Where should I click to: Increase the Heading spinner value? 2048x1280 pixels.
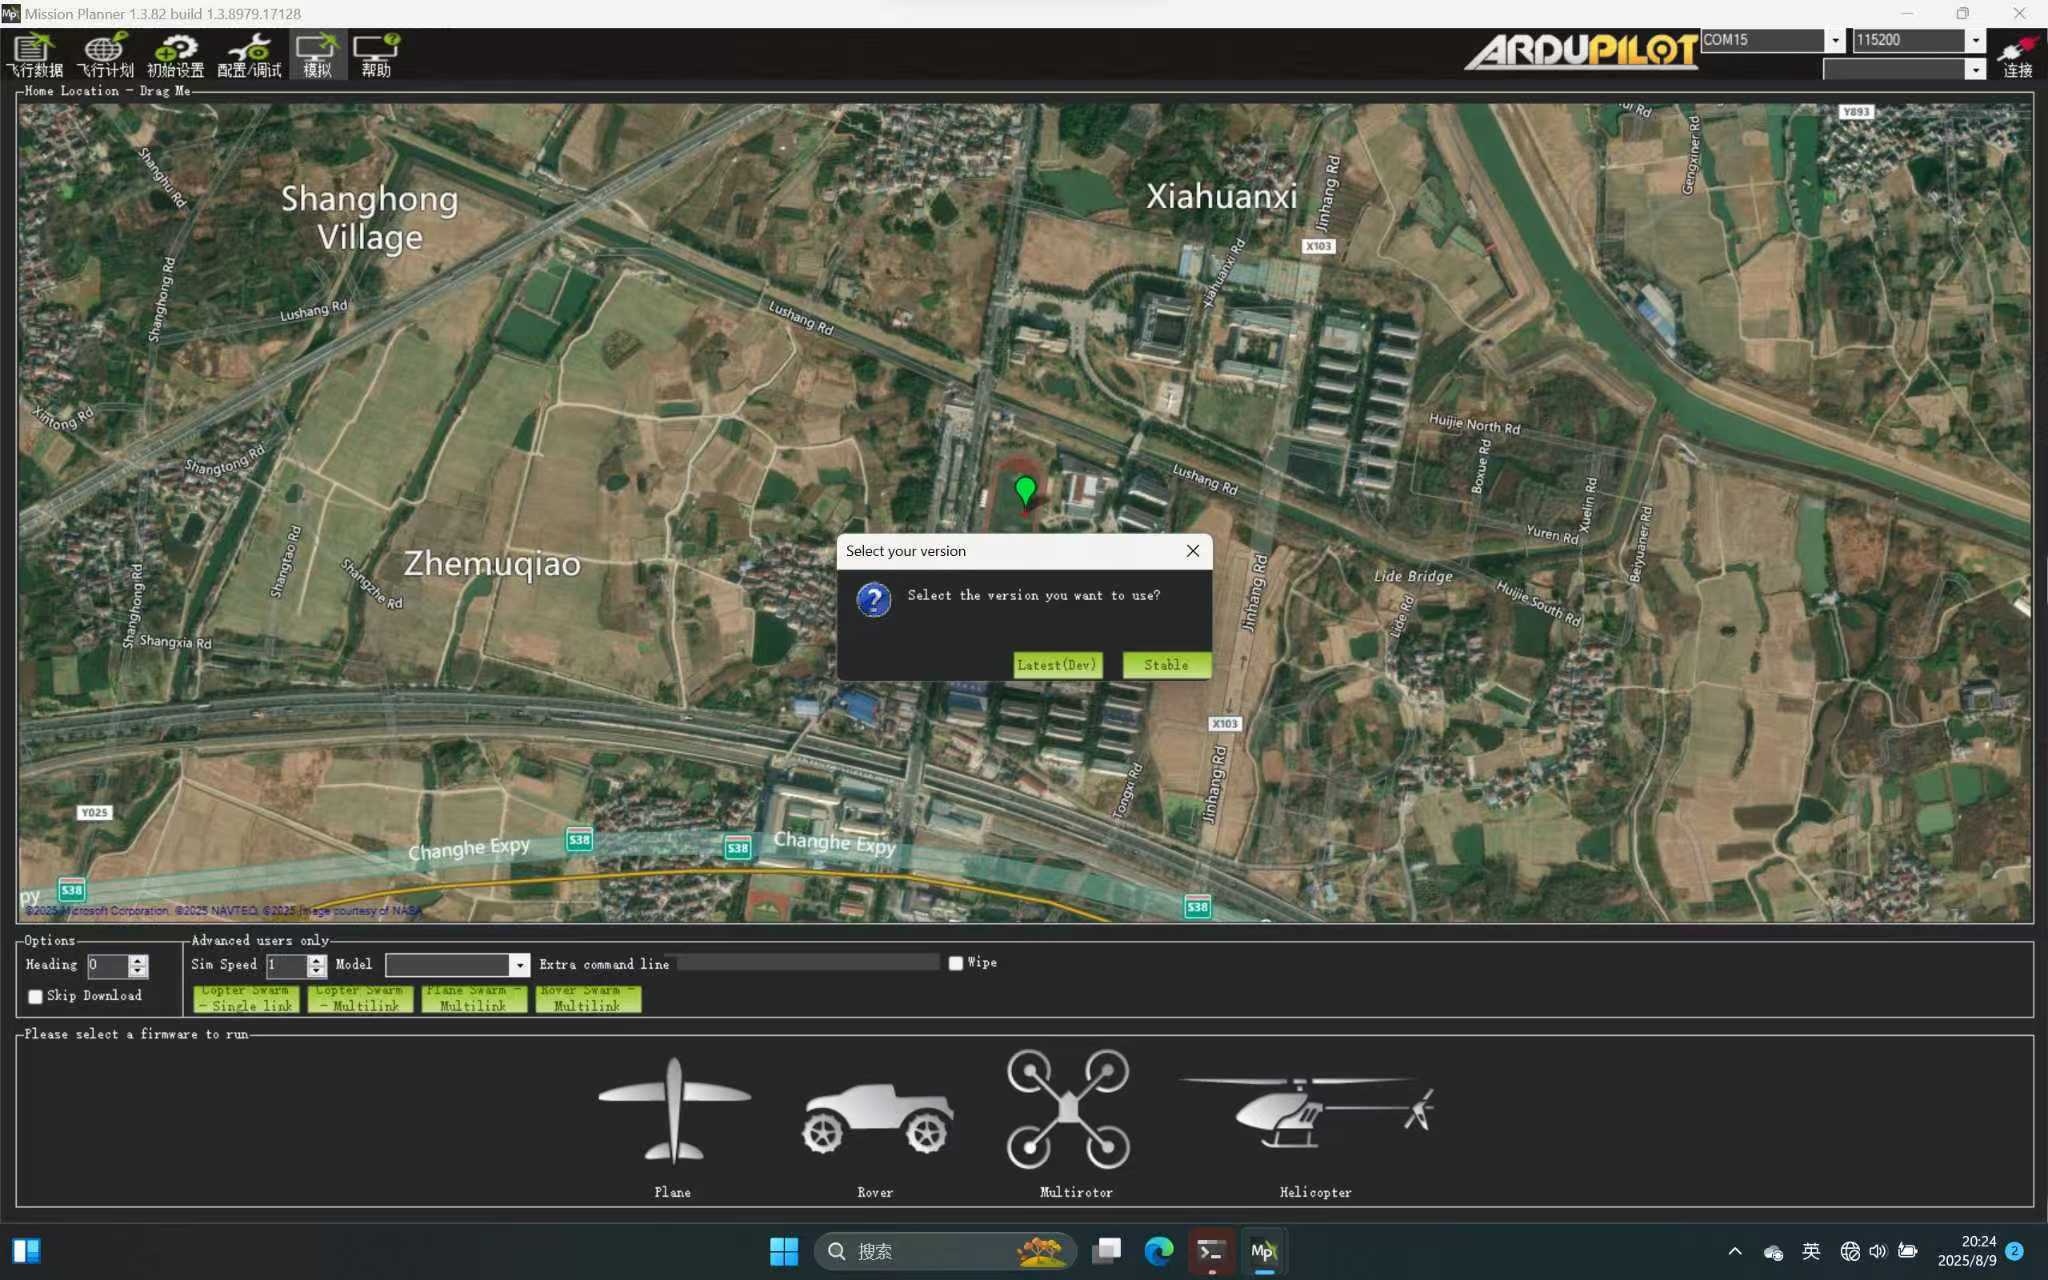pos(139,959)
